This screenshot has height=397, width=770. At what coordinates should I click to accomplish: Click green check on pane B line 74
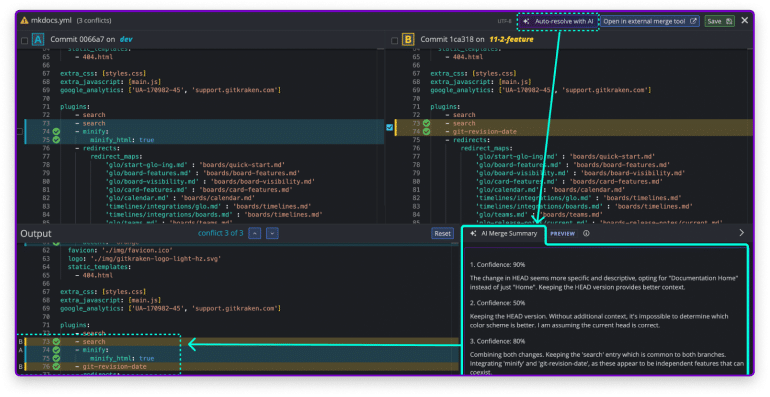[x=426, y=132]
